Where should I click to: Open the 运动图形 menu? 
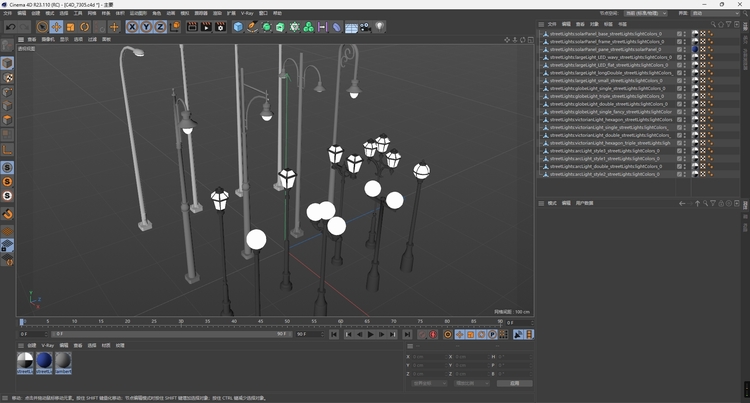pos(138,13)
